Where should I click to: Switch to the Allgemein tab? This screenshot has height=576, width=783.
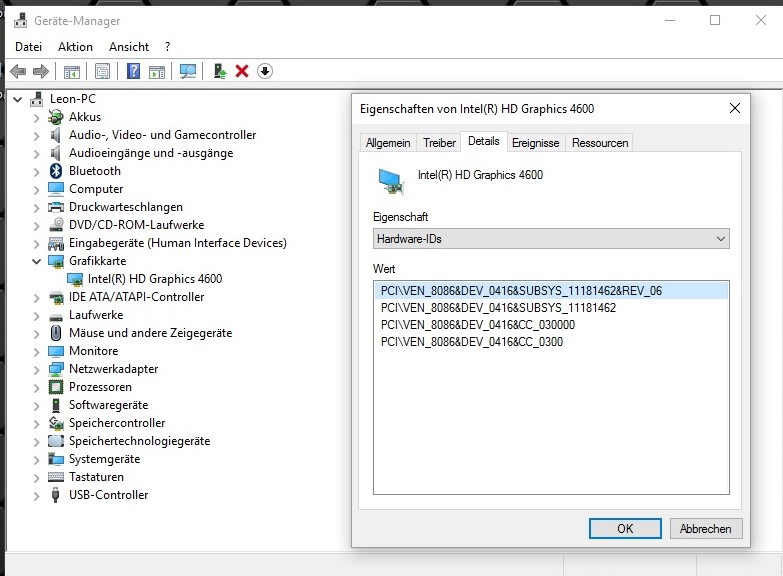(x=388, y=143)
